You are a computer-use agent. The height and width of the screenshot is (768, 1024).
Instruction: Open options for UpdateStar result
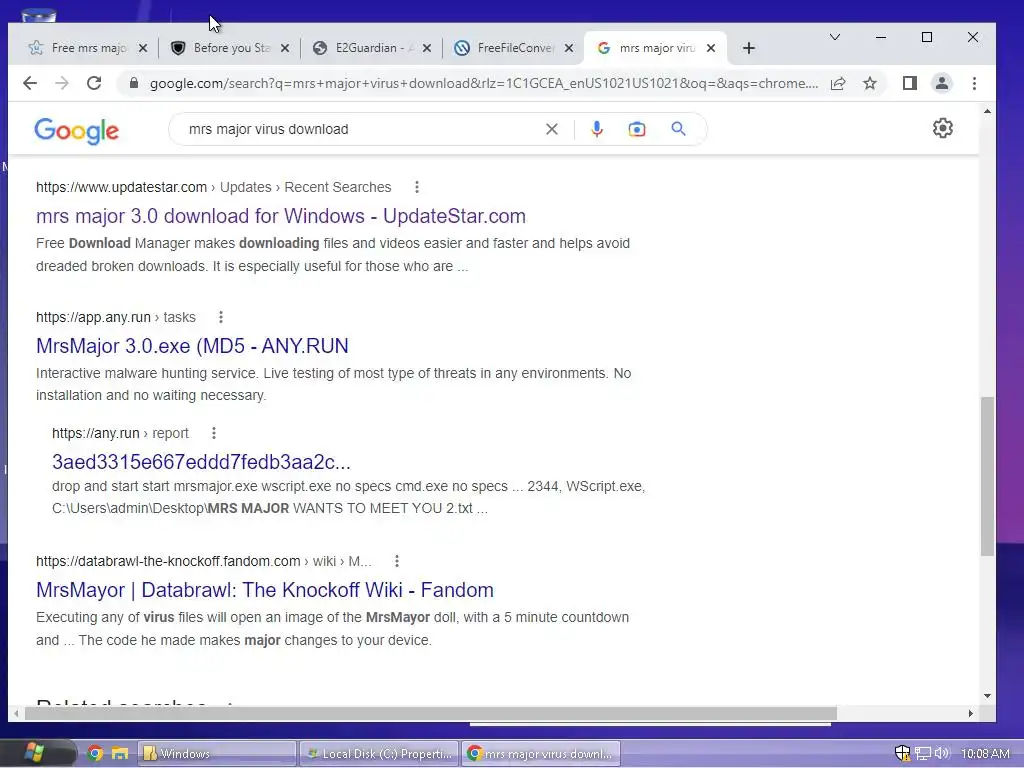point(417,187)
